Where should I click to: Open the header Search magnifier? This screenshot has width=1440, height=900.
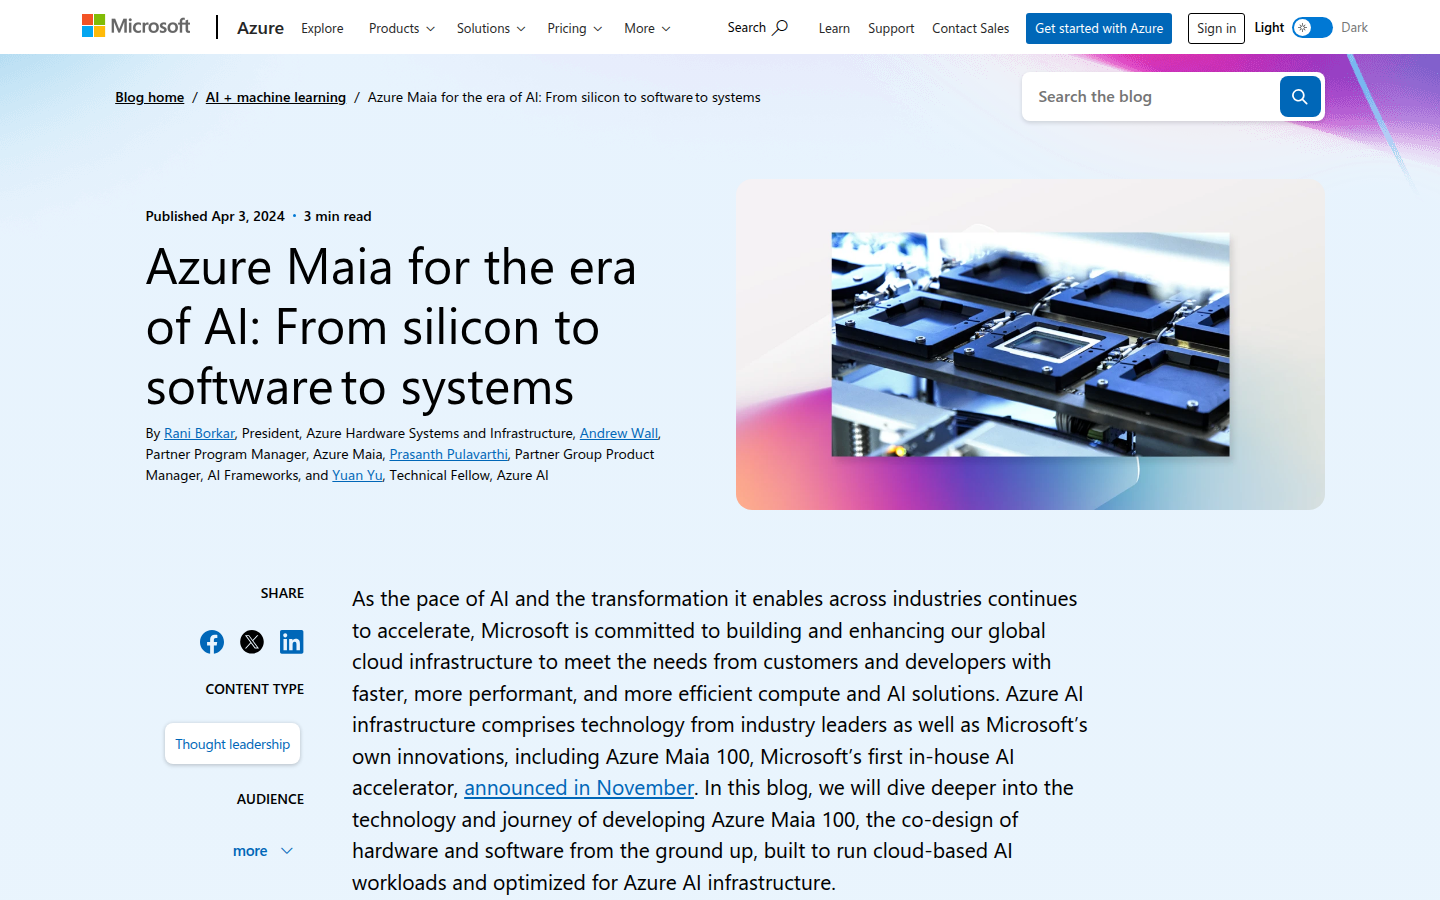pyautogui.click(x=757, y=27)
